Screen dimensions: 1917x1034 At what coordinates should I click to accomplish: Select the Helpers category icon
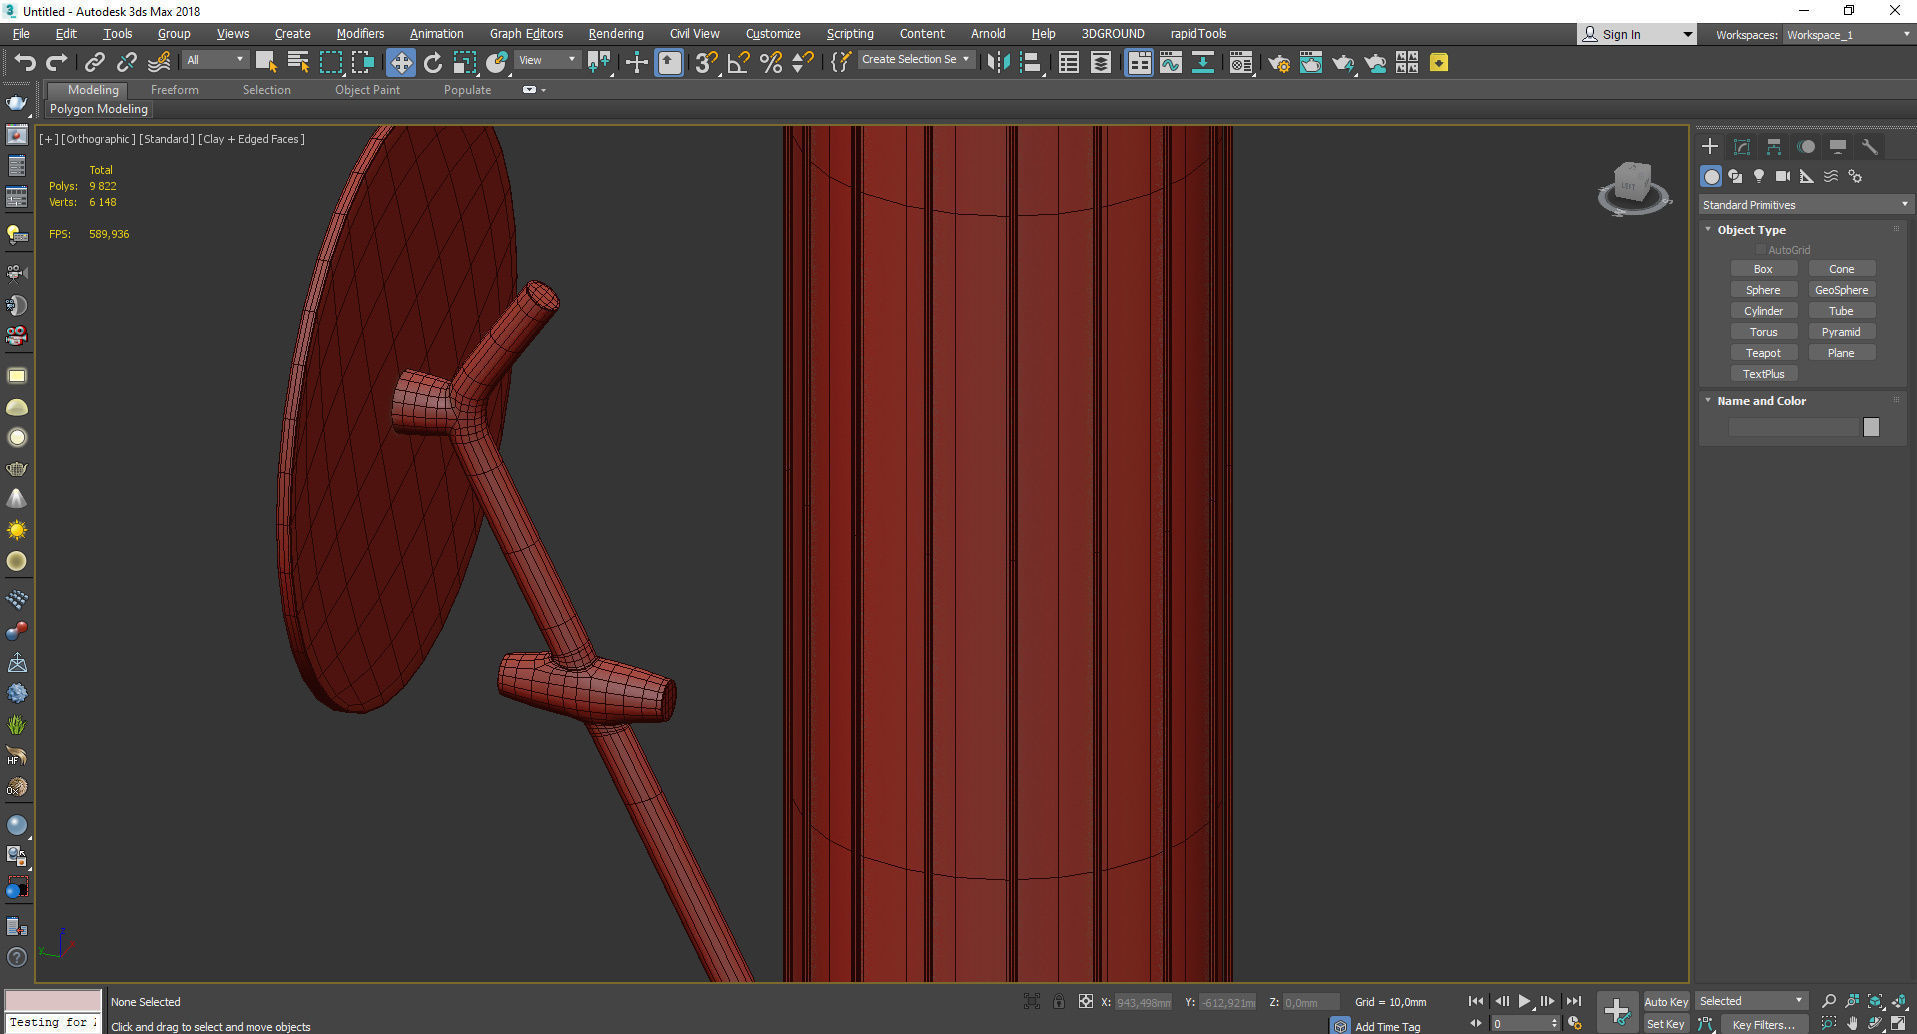point(1807,176)
